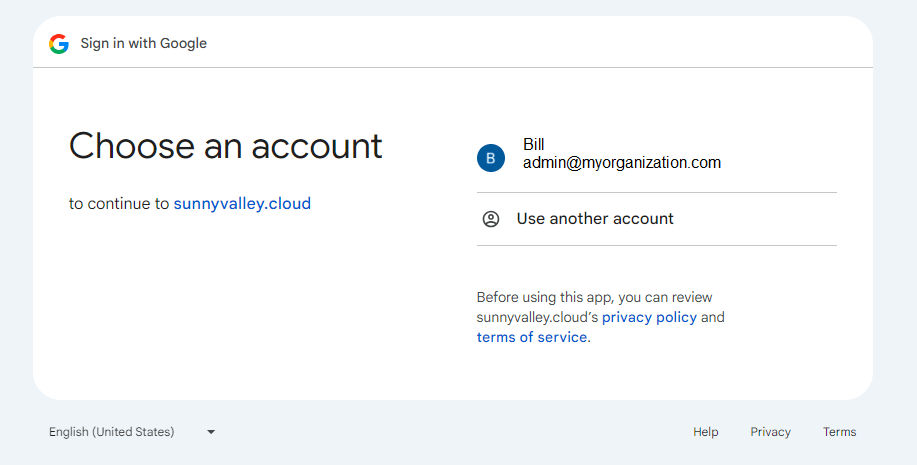Open the Help footer link
Viewport: 917px width, 465px height.
[x=705, y=432]
